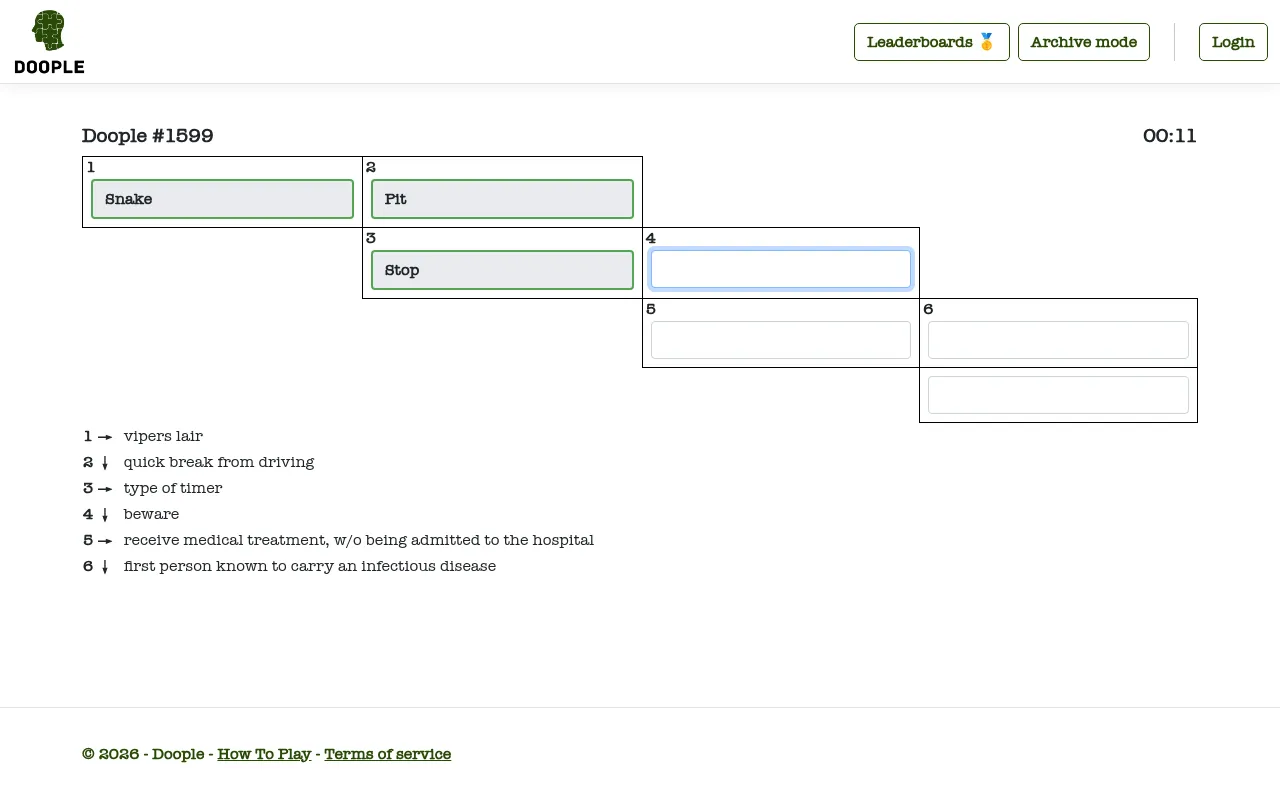Click the 'type of timer' clue
Viewport: 1280px width, 800px height.
[x=173, y=488]
